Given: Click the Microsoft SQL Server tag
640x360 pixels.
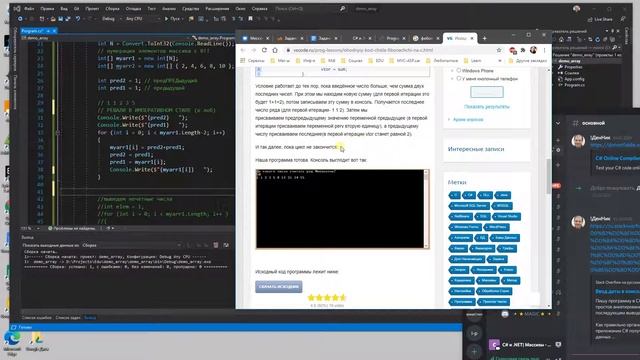Looking at the screenshot, I should coord(469,206).
